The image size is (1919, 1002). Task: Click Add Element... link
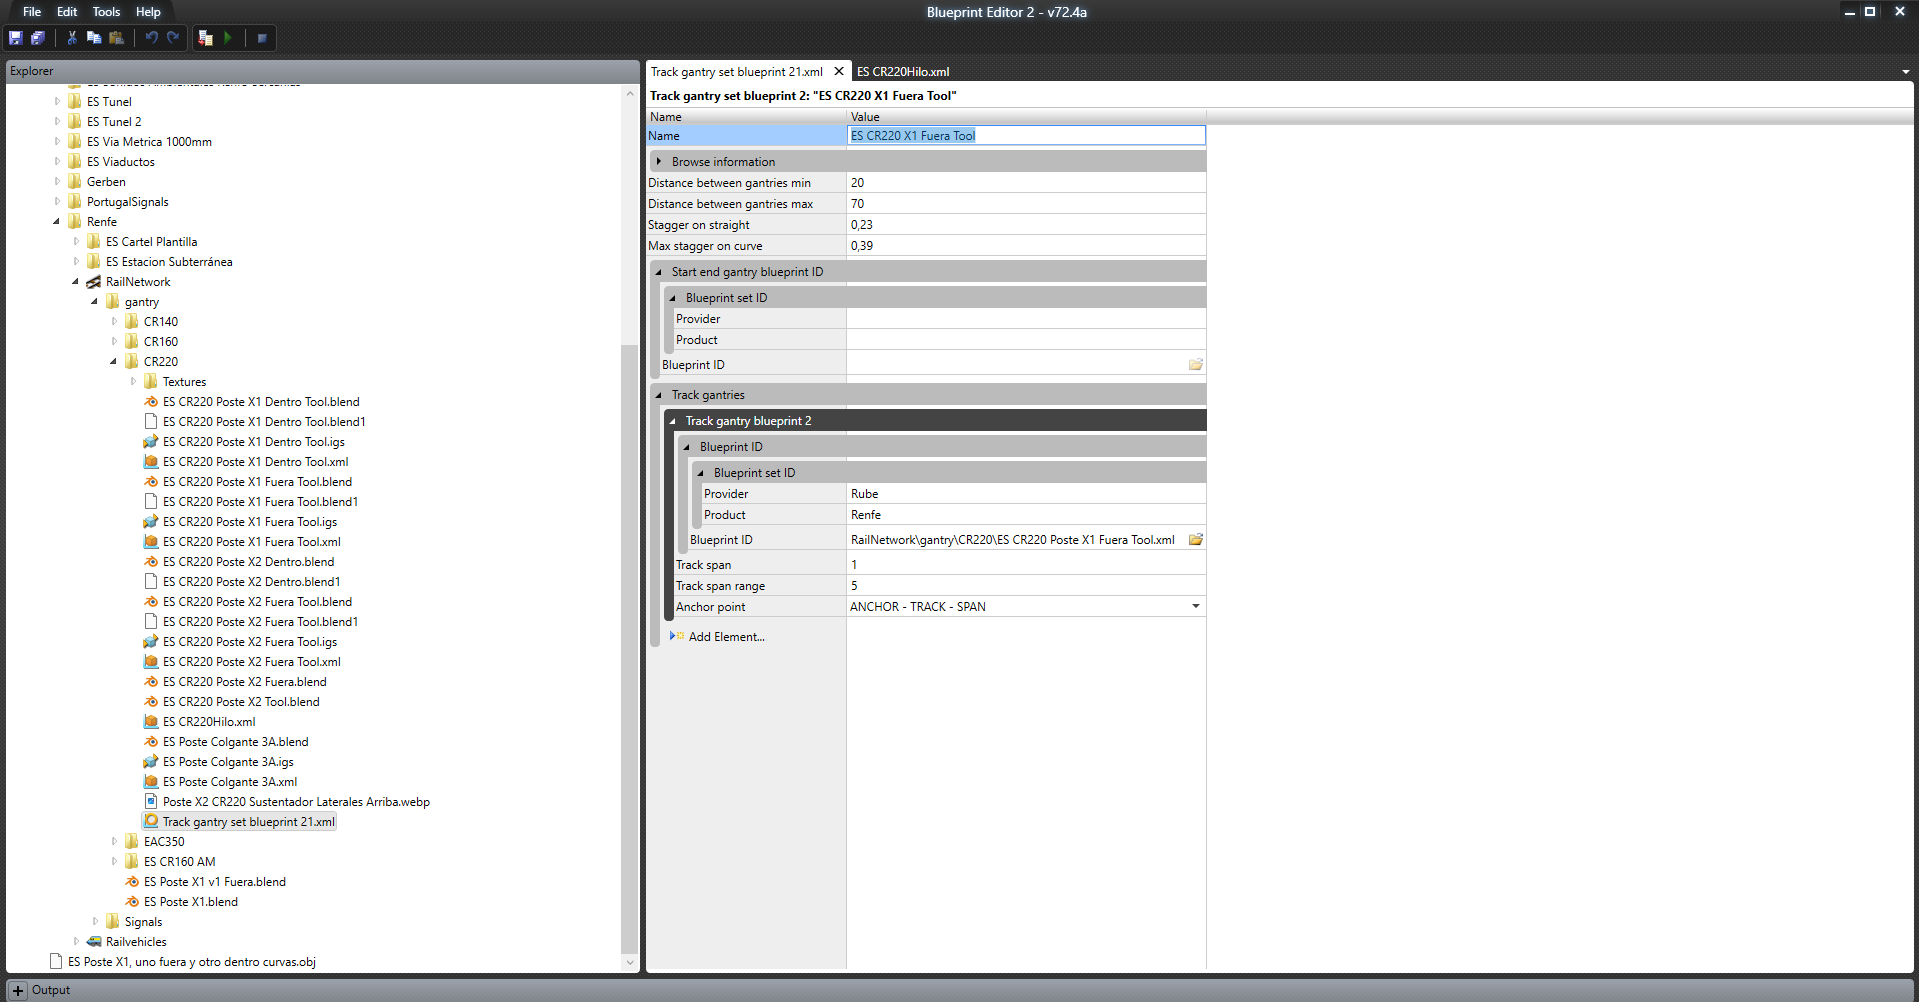pyautogui.click(x=726, y=637)
